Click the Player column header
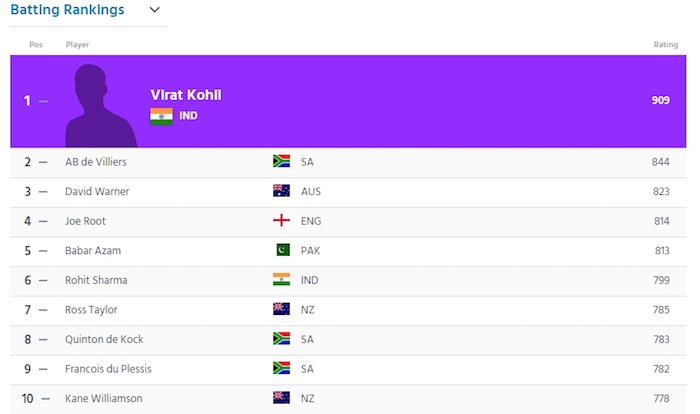The image size is (700, 414). [x=77, y=44]
